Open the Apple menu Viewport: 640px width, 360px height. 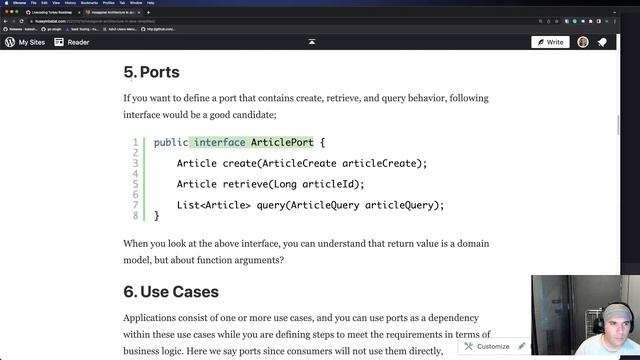pos(6,3)
